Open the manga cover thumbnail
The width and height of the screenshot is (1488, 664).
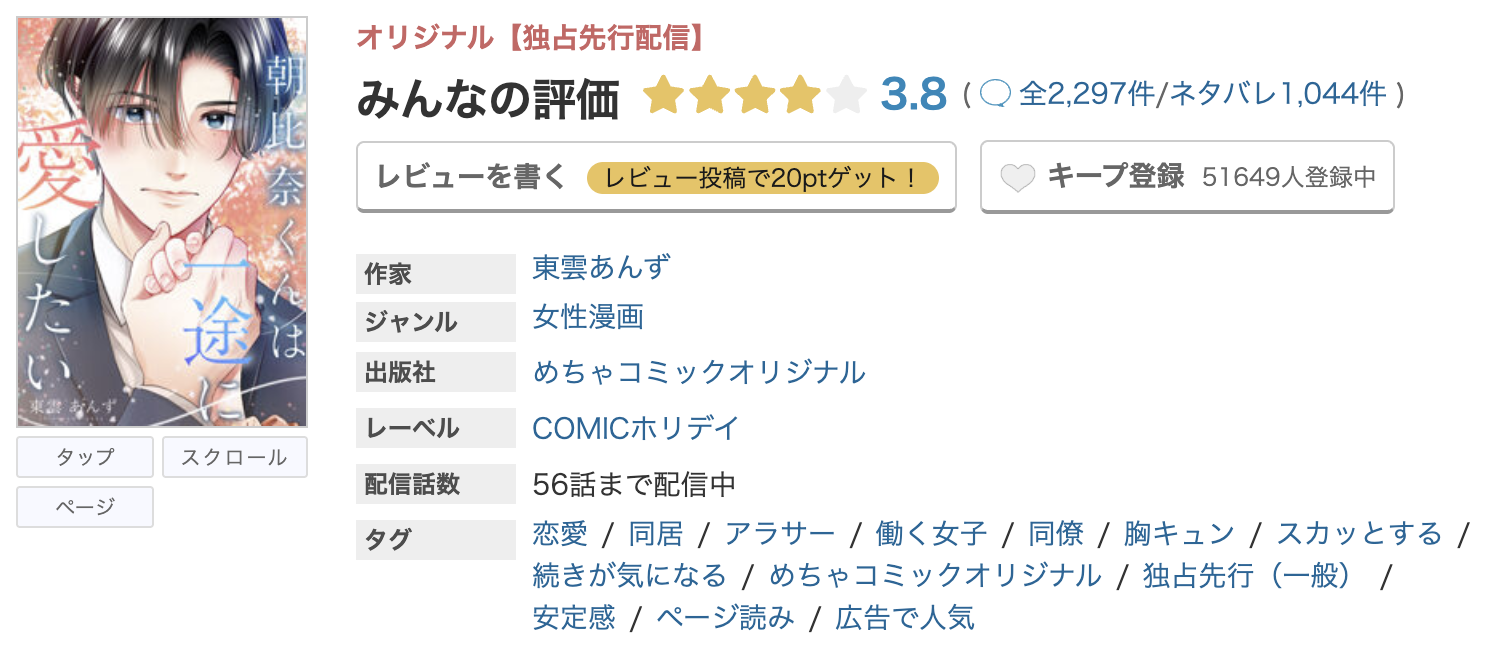(162, 222)
